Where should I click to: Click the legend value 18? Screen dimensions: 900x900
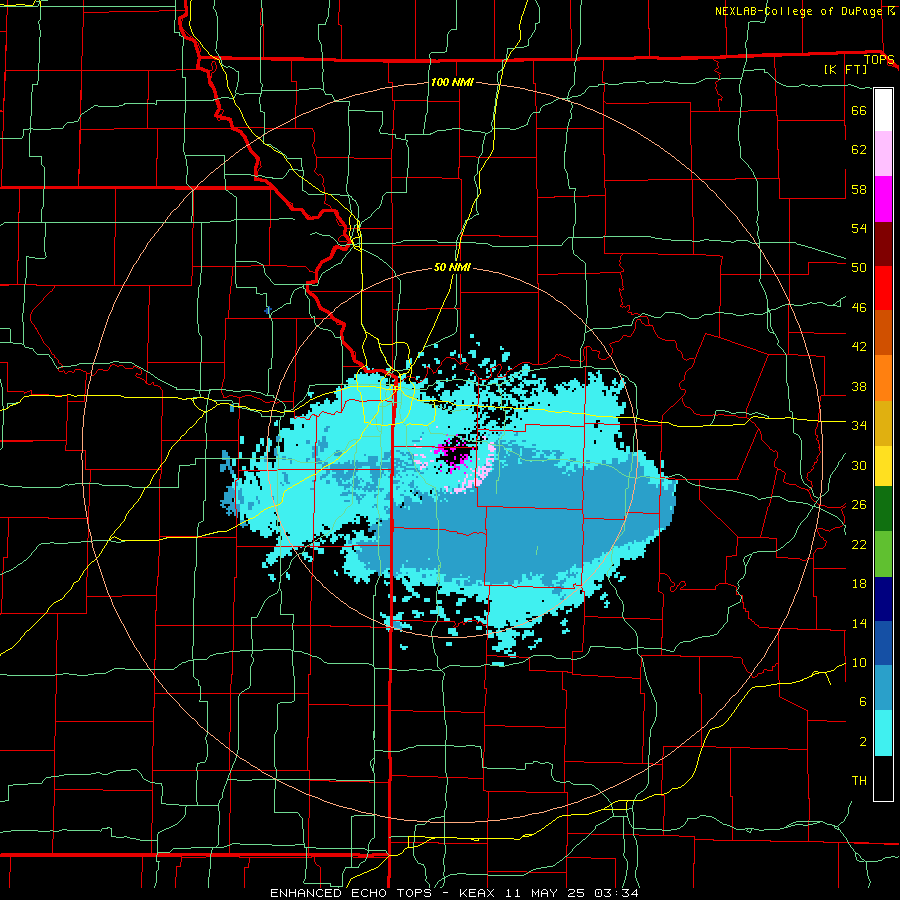click(x=859, y=584)
